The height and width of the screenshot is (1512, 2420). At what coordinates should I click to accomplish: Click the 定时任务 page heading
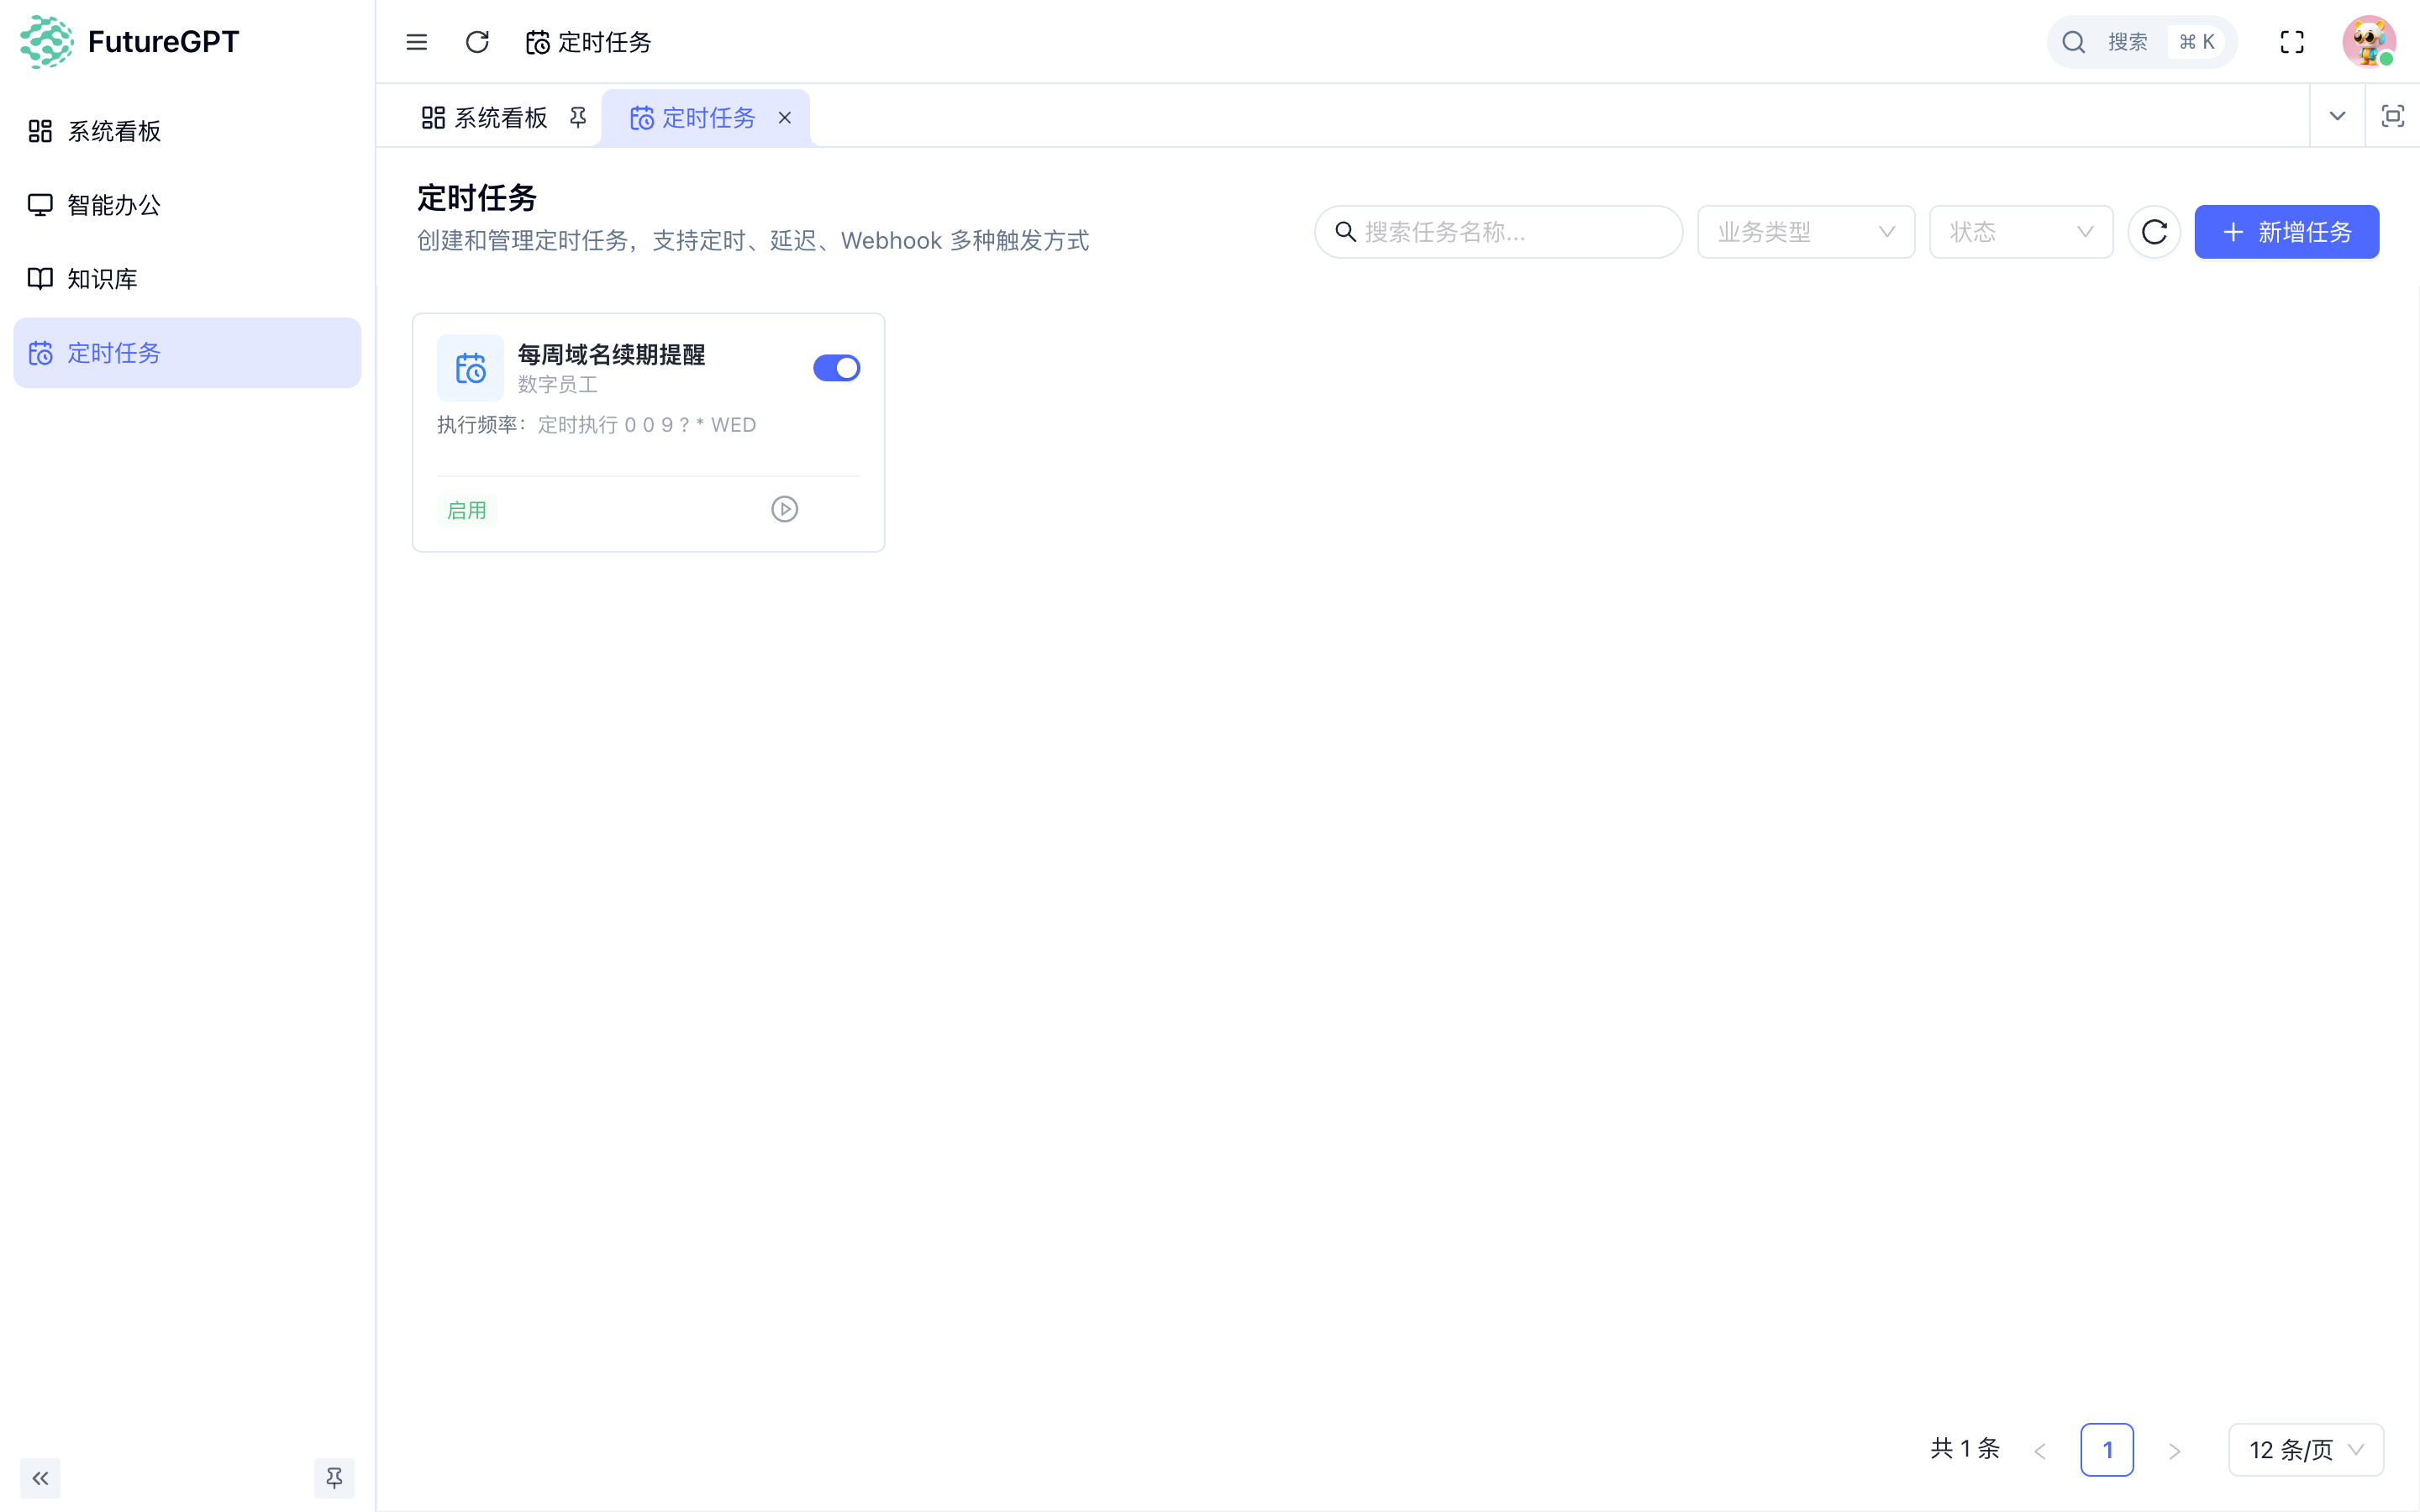(477, 198)
